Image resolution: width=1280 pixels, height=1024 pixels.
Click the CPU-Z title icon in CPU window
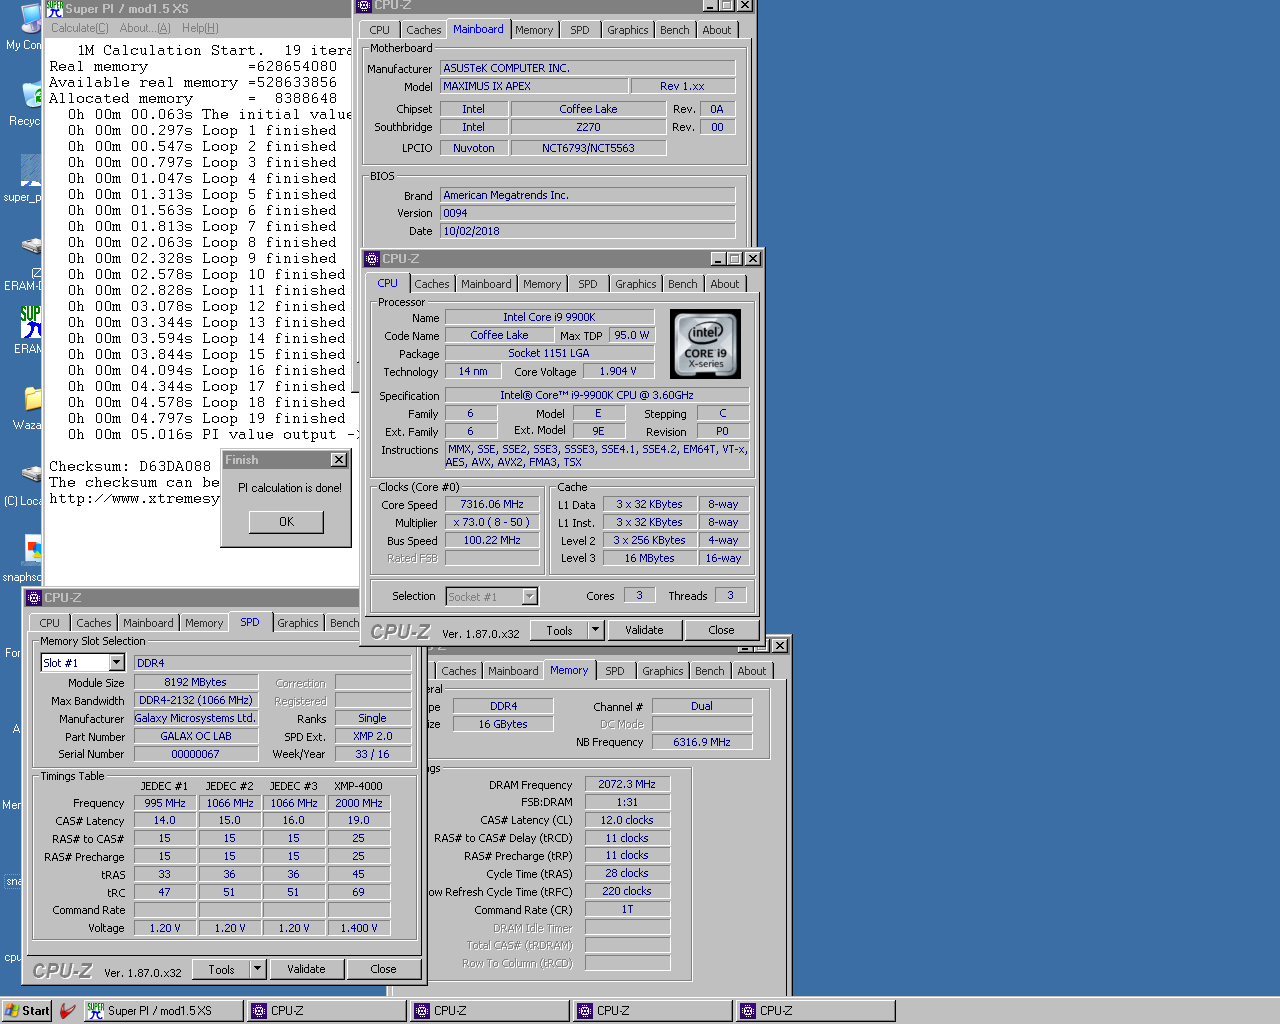[372, 259]
